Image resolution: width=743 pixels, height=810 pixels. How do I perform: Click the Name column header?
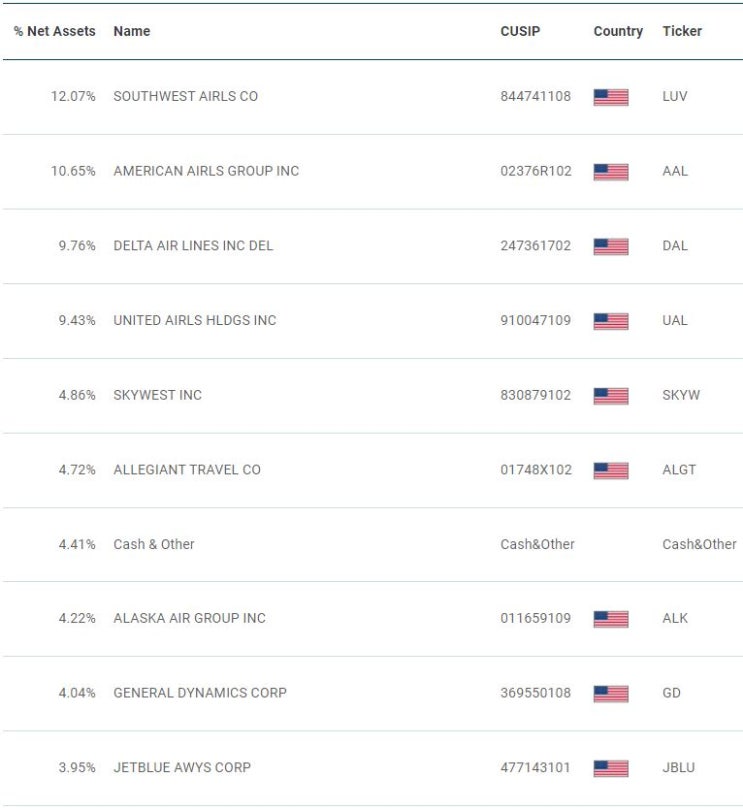[132, 32]
